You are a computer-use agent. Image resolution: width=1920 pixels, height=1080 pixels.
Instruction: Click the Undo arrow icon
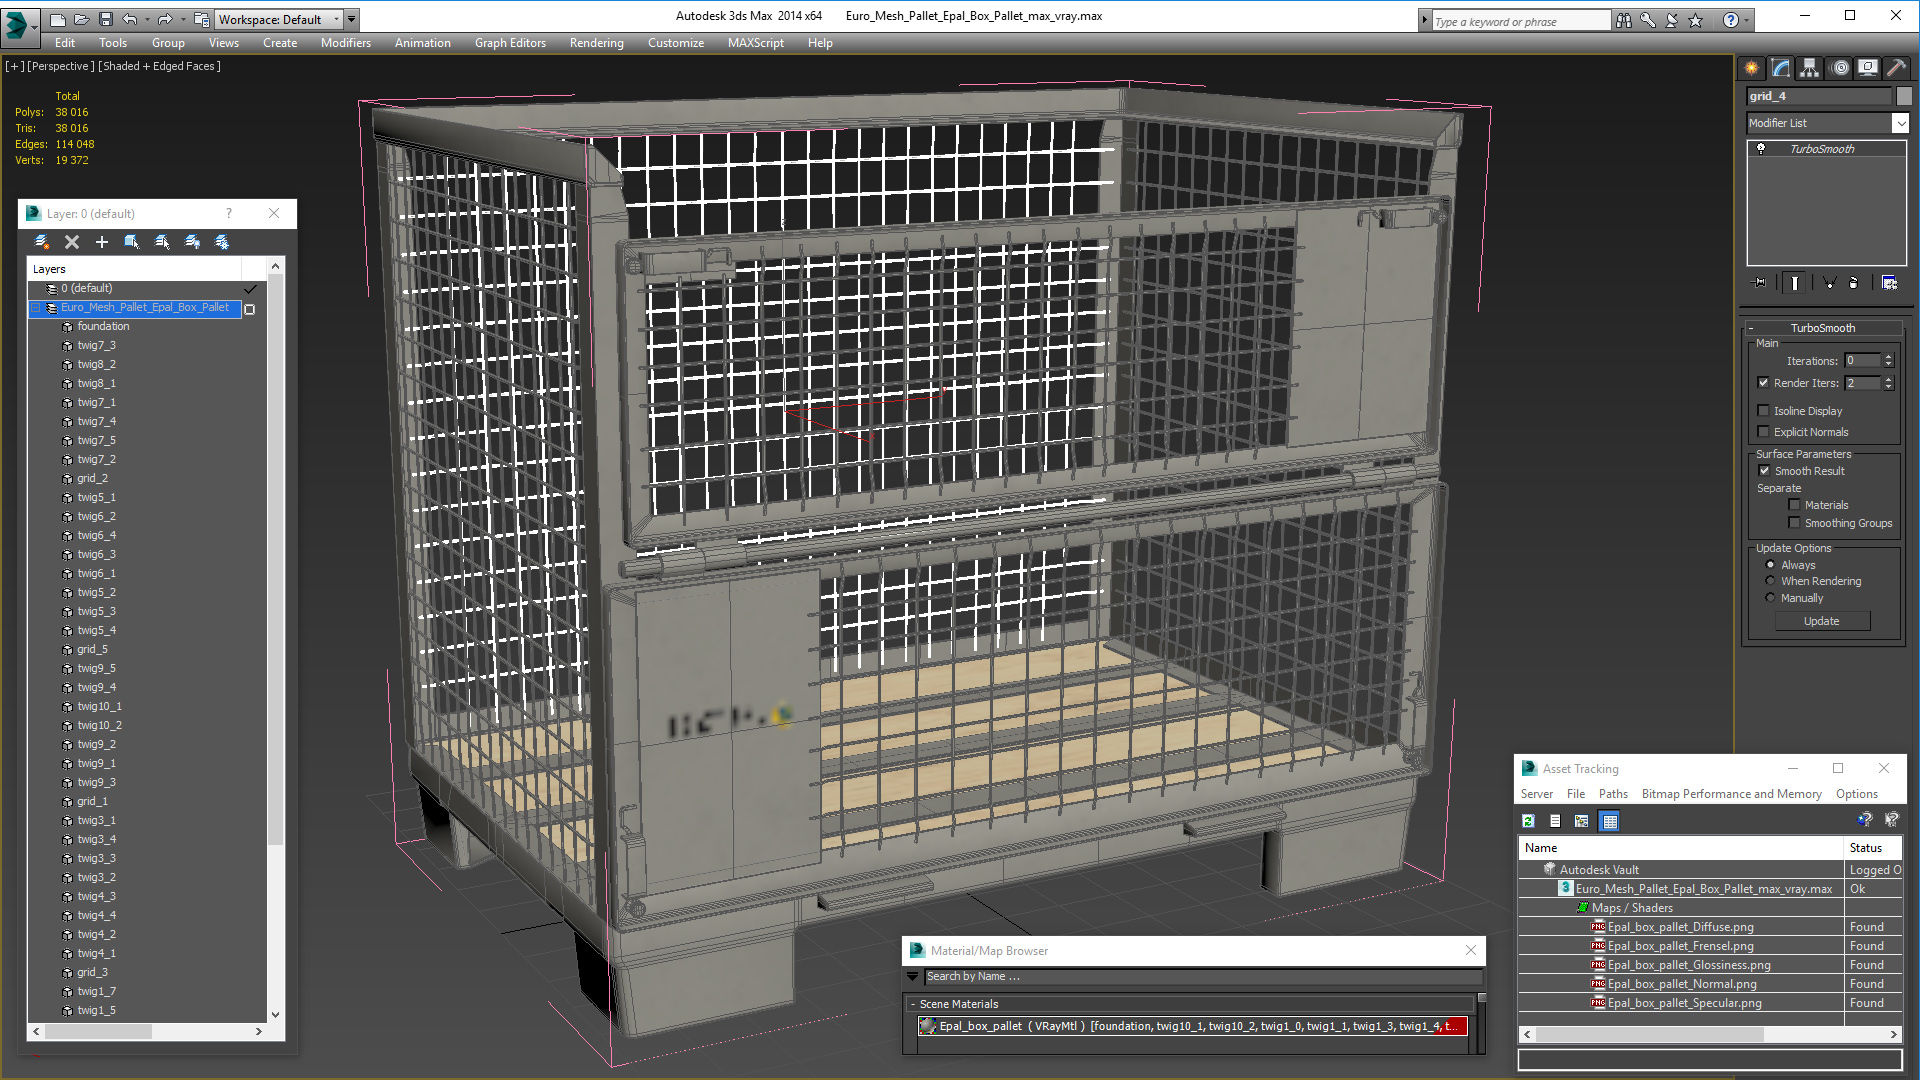(x=130, y=19)
